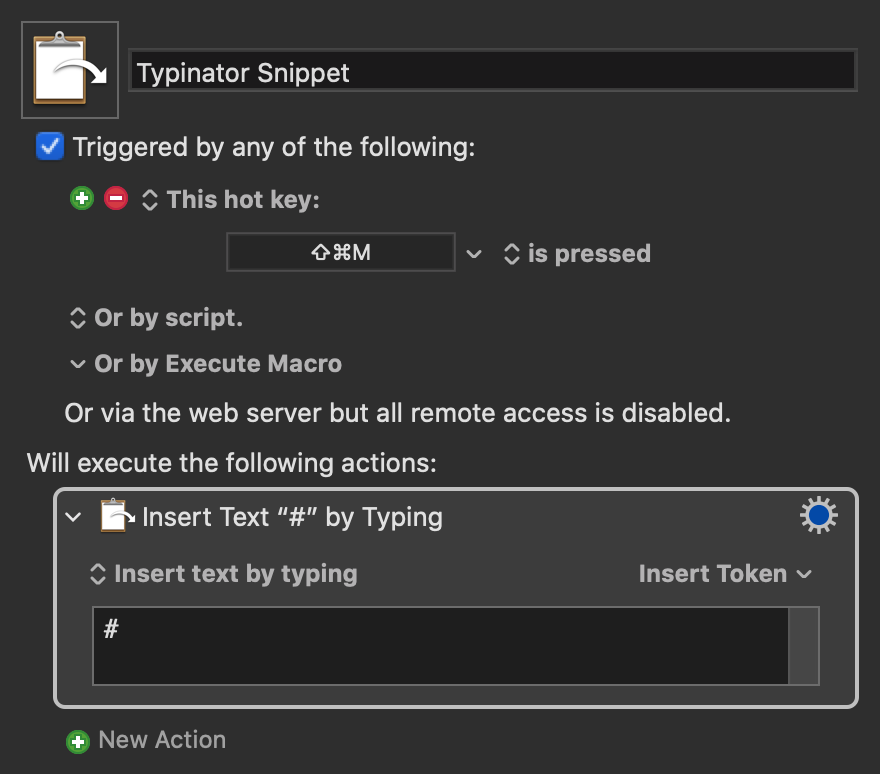Click the macro clipboard icon image

pyautogui.click(x=70, y=70)
